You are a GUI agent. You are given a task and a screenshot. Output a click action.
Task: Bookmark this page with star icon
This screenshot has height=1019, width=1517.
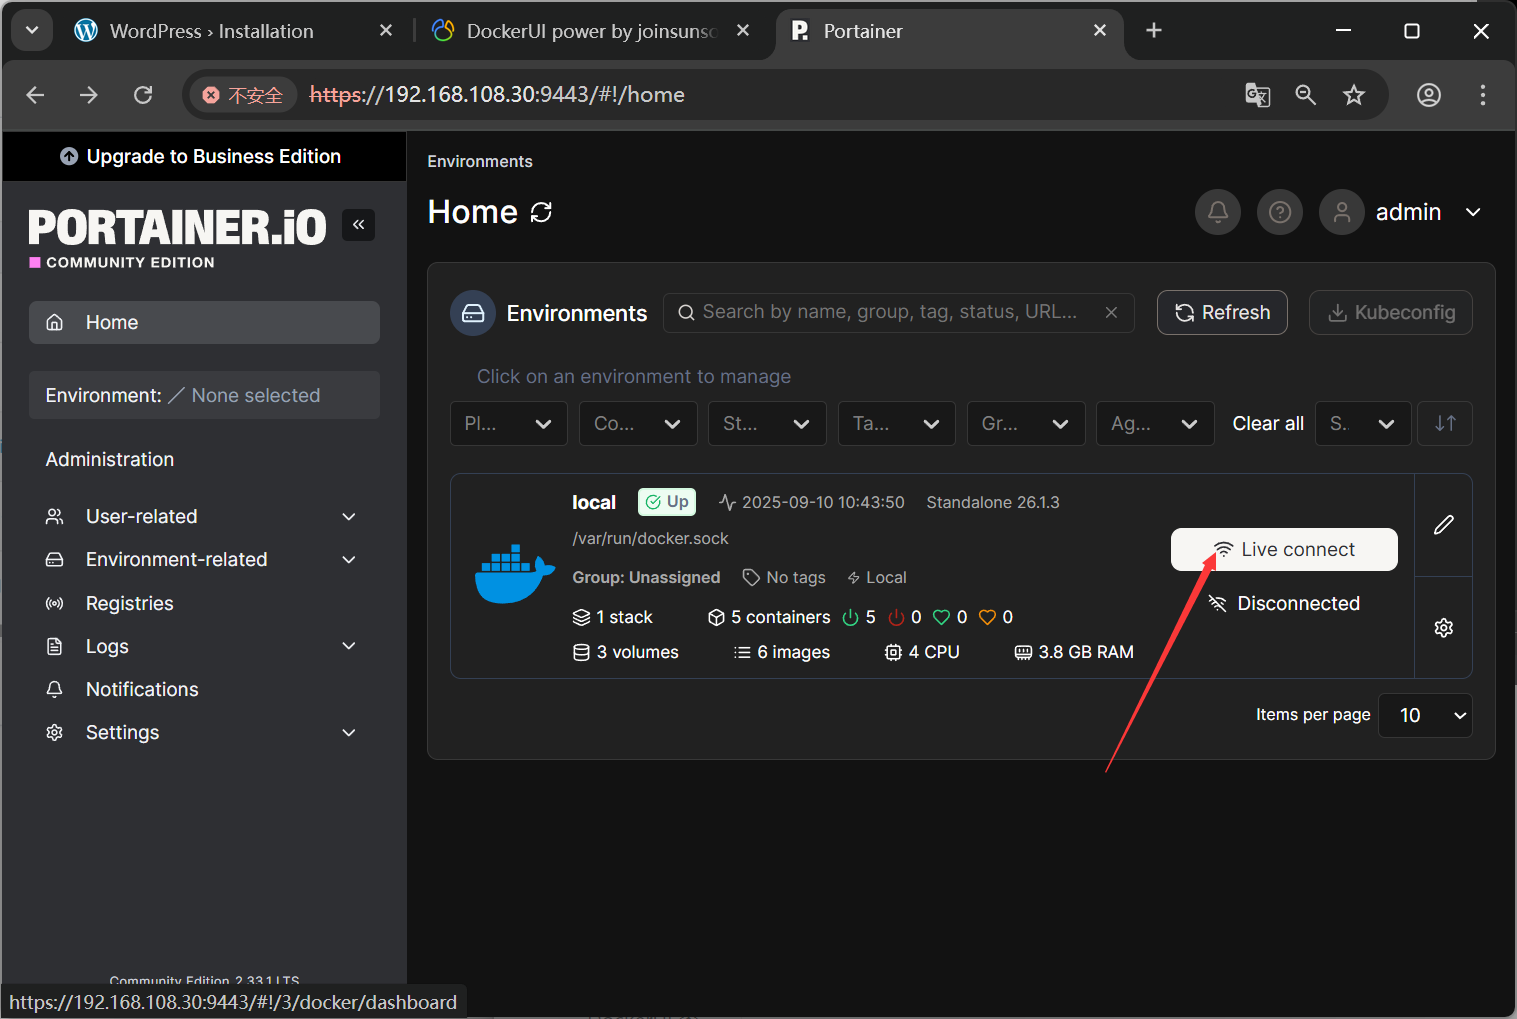click(1353, 95)
